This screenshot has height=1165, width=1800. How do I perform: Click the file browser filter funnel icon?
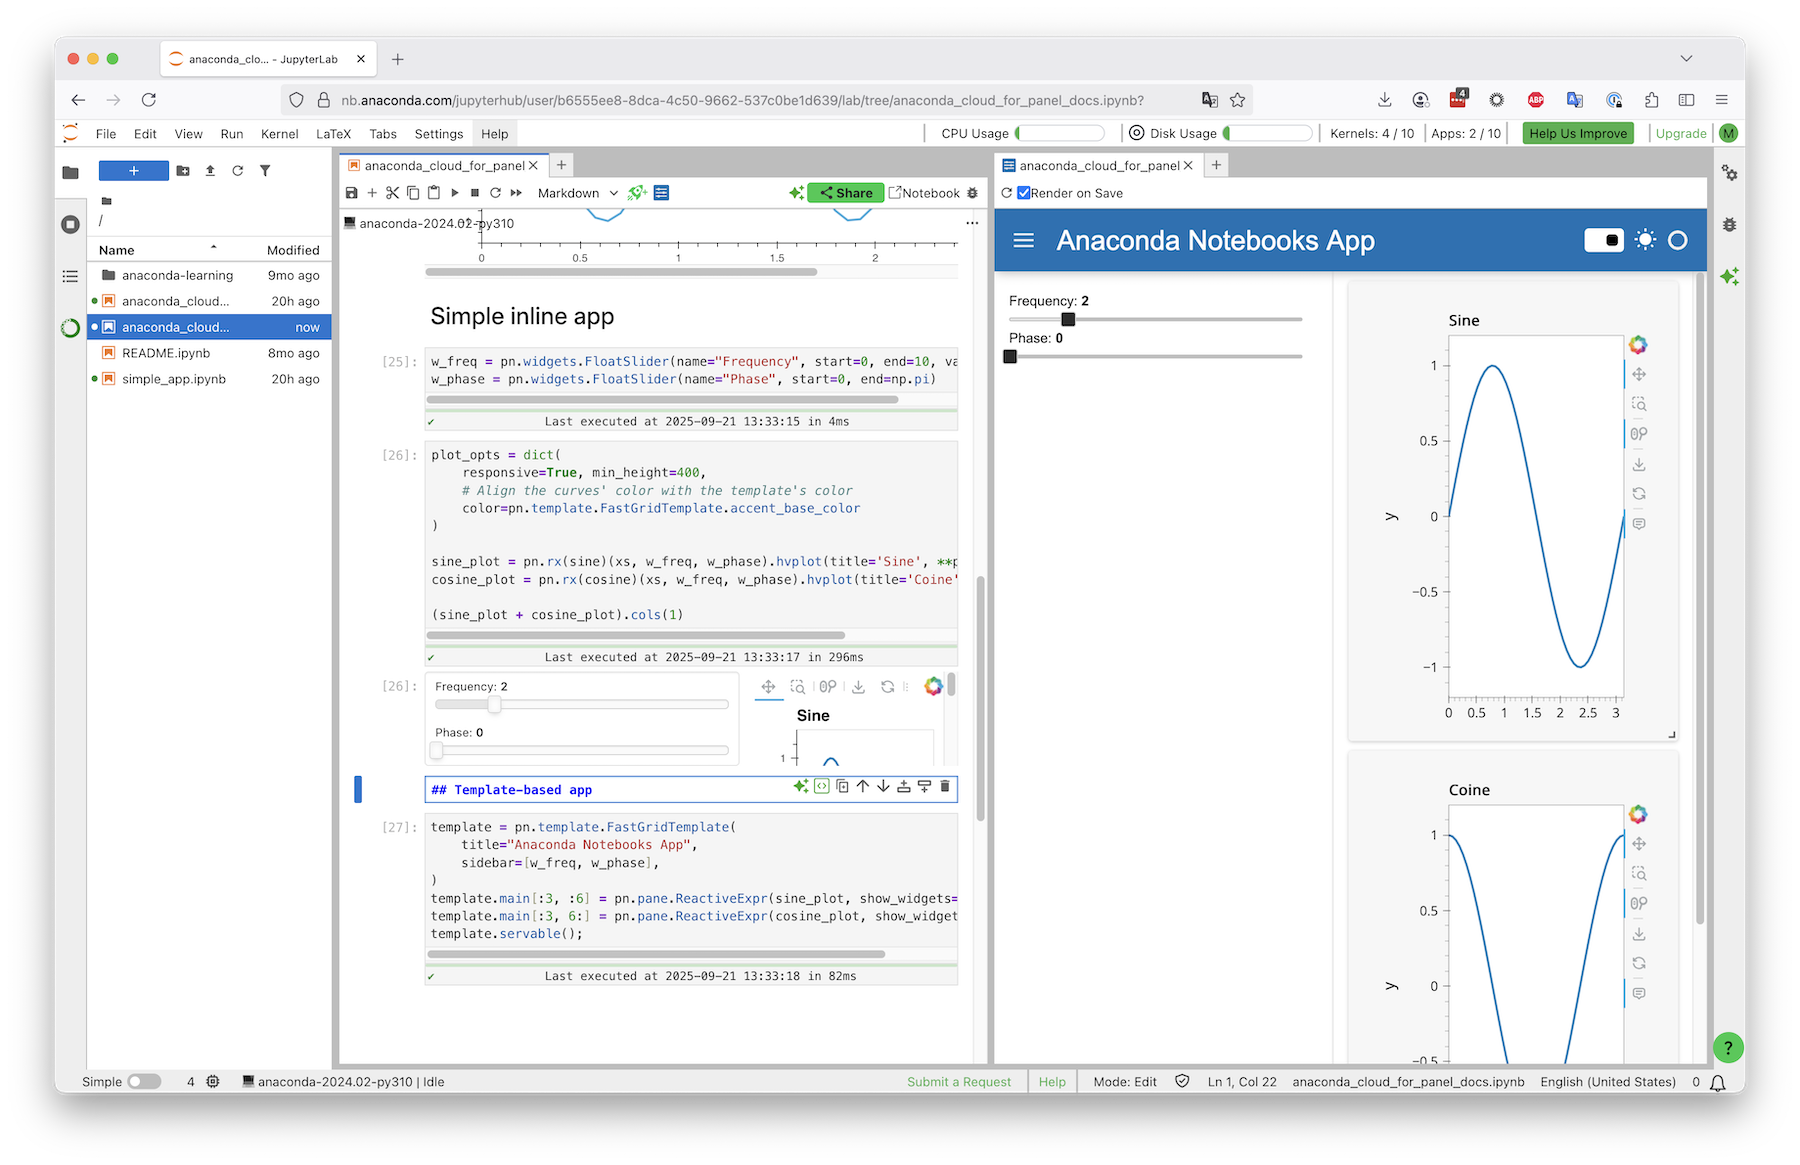click(265, 171)
